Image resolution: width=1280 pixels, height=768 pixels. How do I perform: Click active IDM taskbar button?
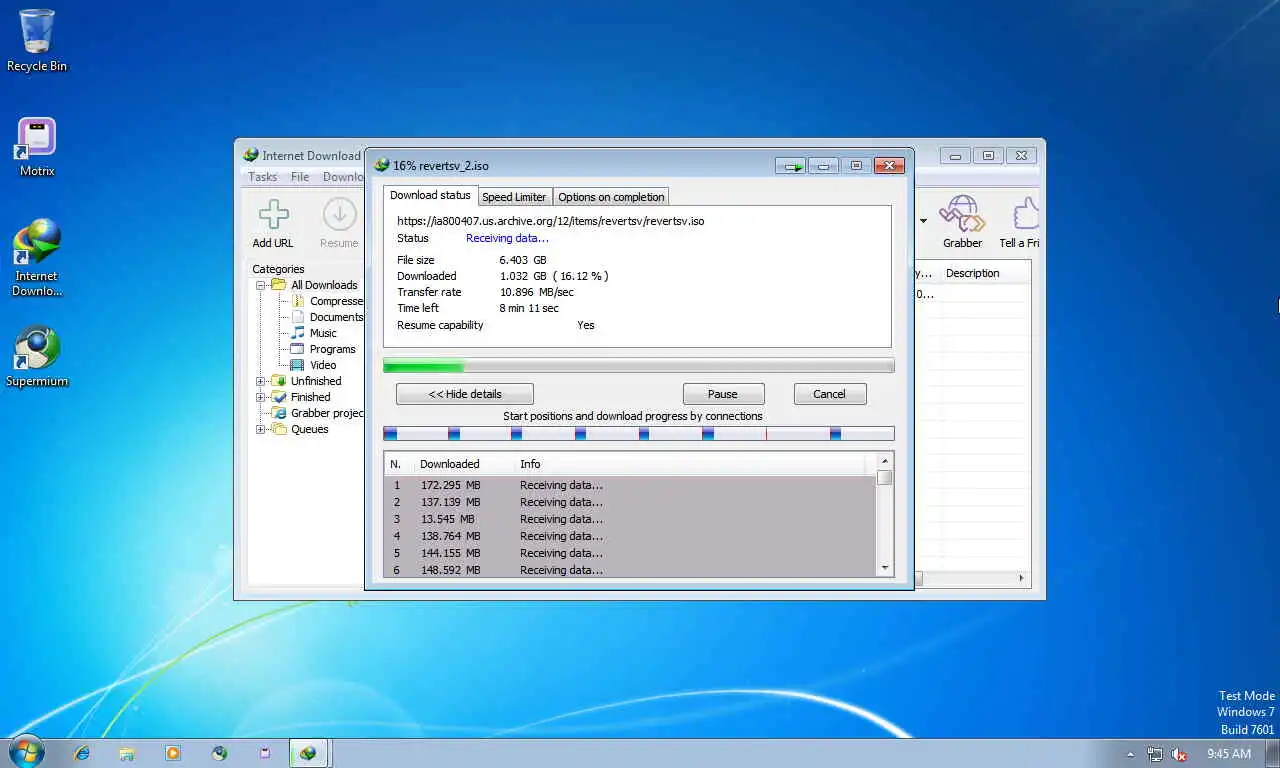309,753
